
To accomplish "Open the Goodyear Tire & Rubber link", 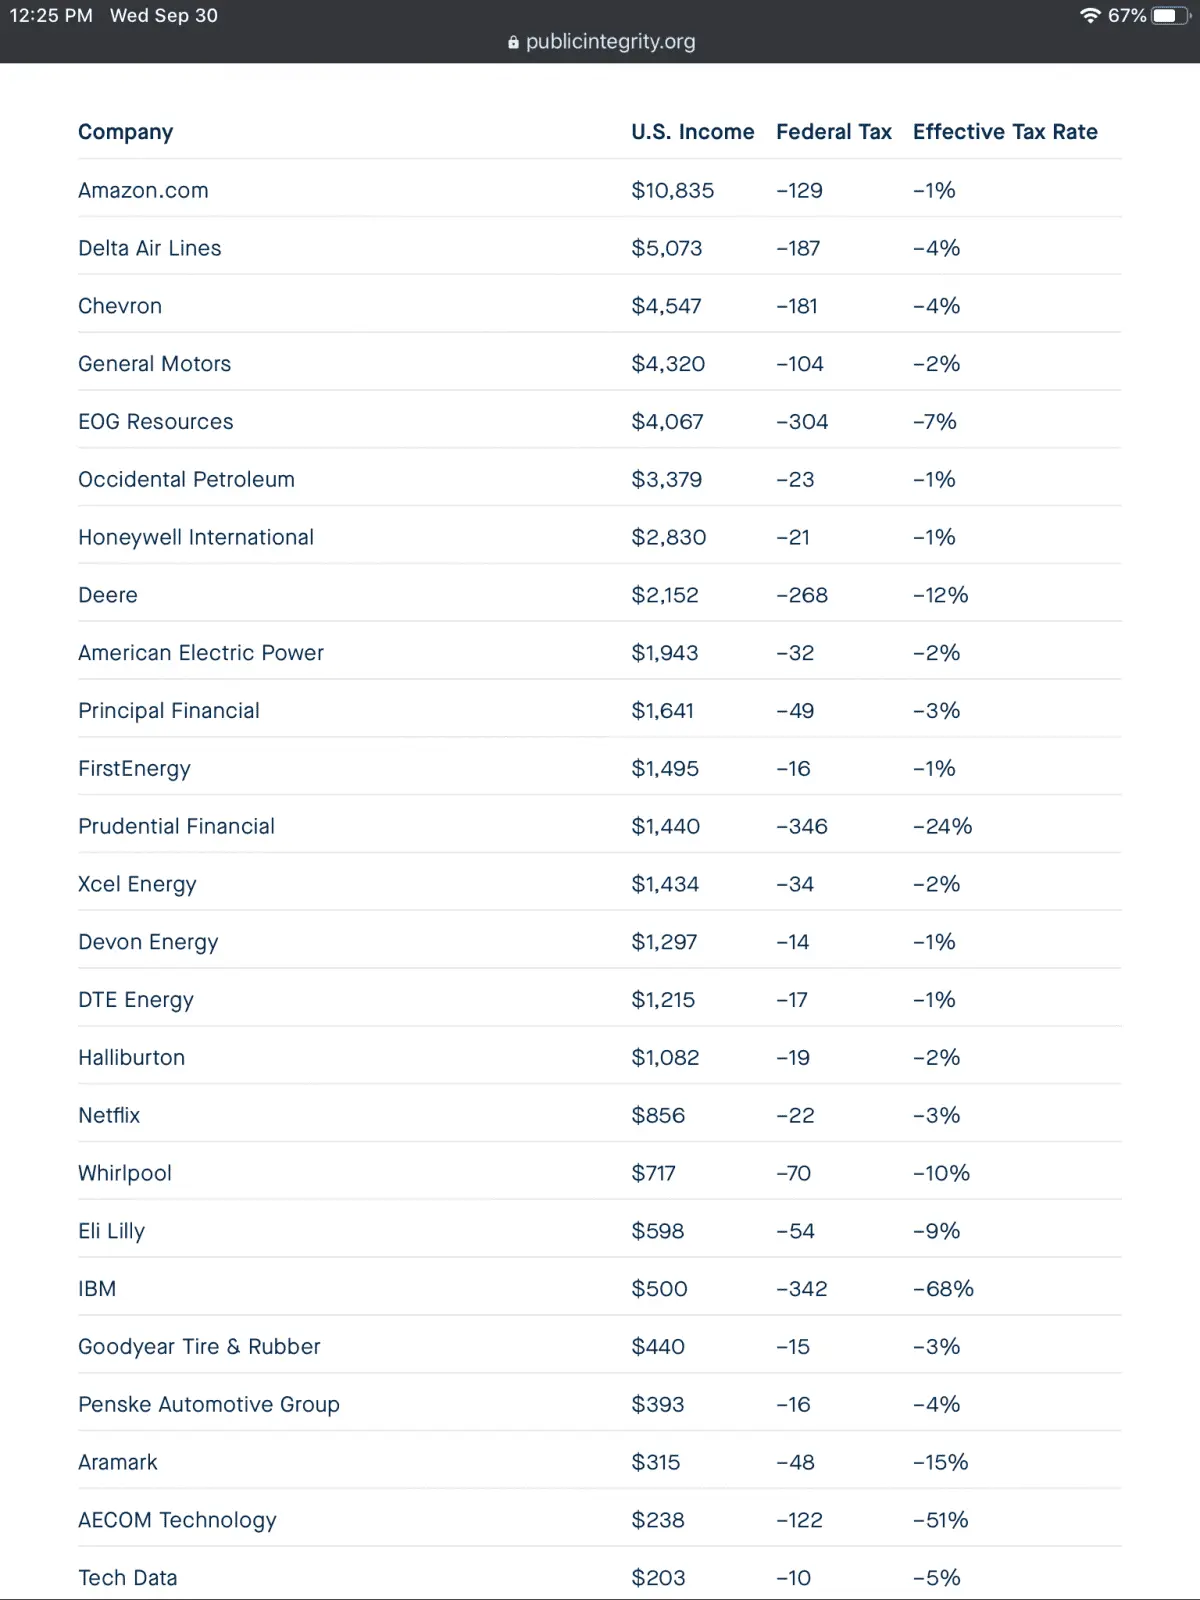I will (199, 1347).
